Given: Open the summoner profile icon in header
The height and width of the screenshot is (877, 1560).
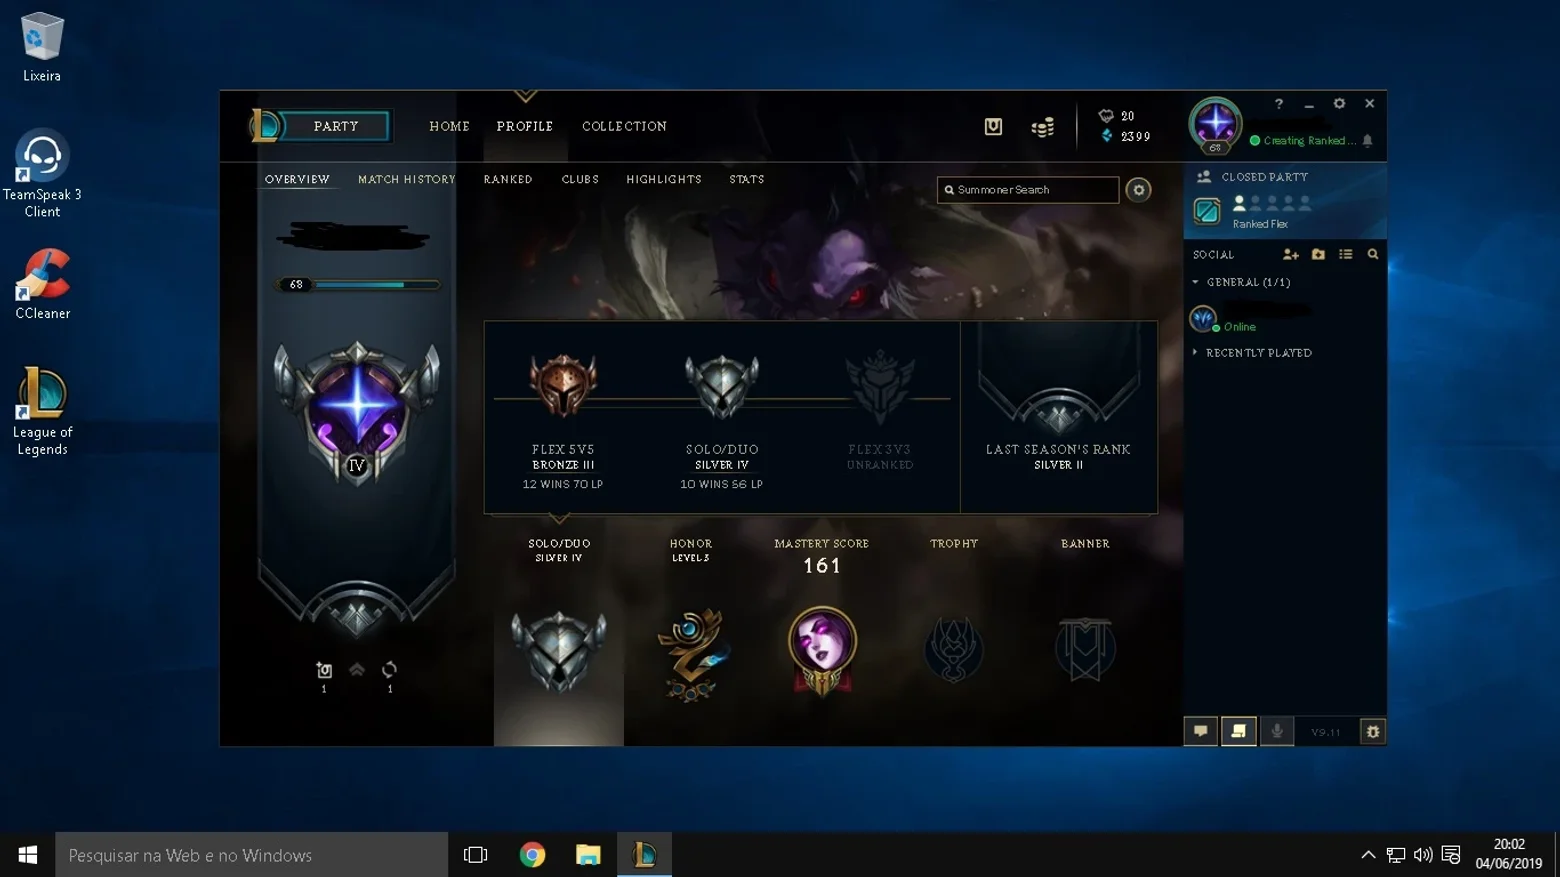Looking at the screenshot, I should (x=1215, y=125).
